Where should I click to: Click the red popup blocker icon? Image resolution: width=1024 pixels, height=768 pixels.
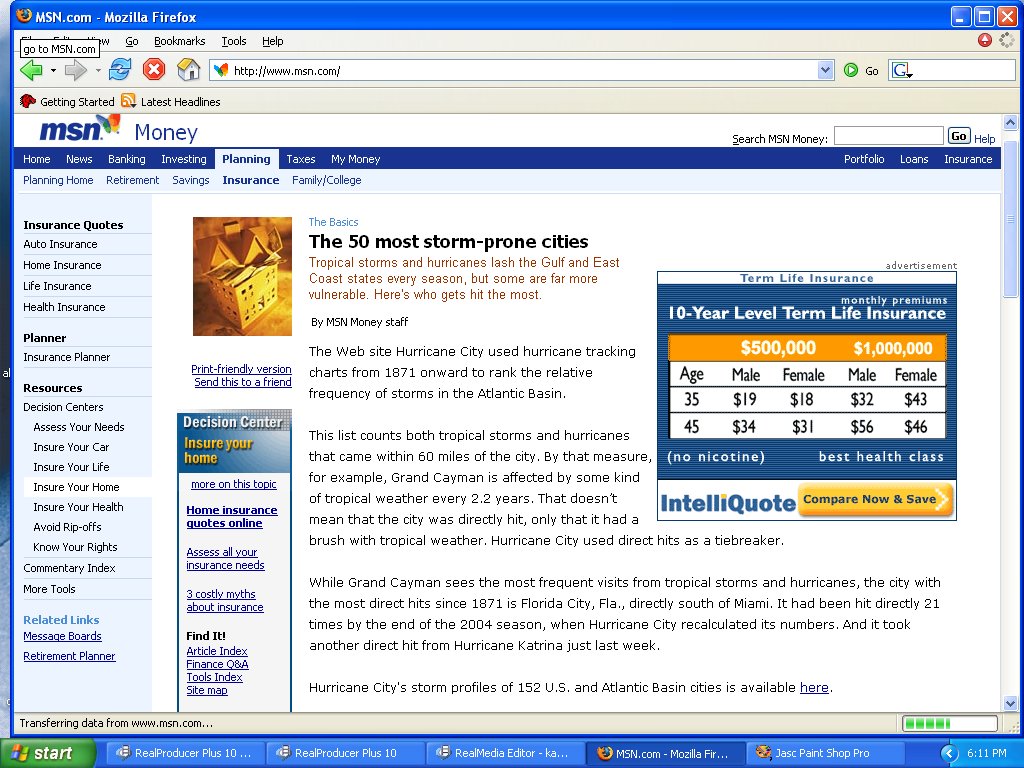tap(985, 40)
